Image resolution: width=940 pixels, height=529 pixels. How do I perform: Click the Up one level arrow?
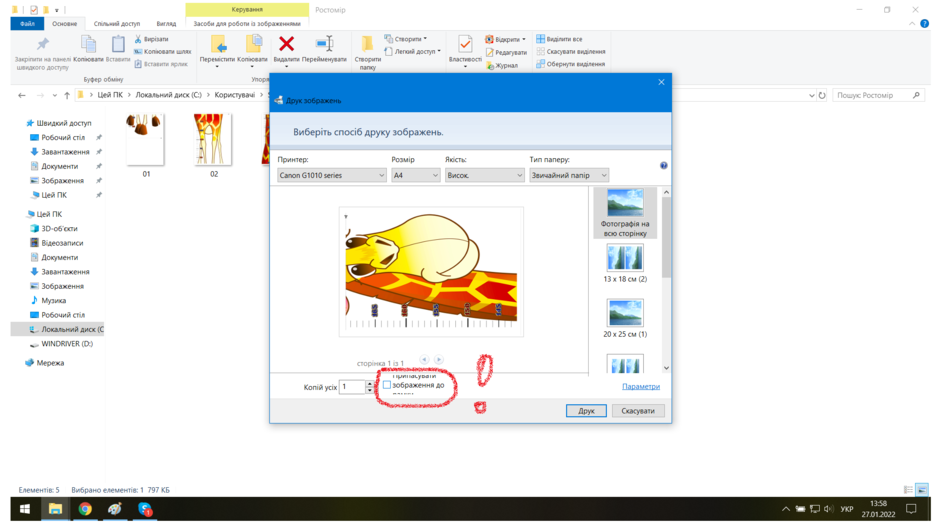click(x=67, y=95)
